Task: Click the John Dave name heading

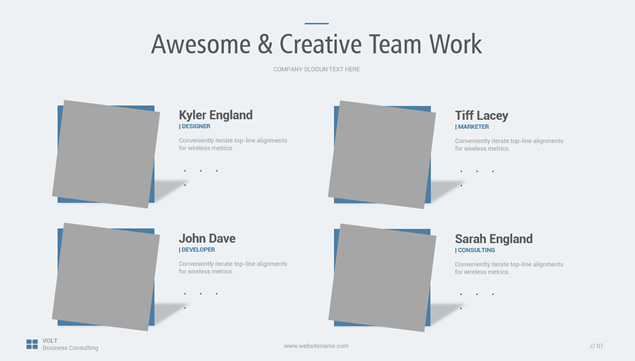Action: 207,238
